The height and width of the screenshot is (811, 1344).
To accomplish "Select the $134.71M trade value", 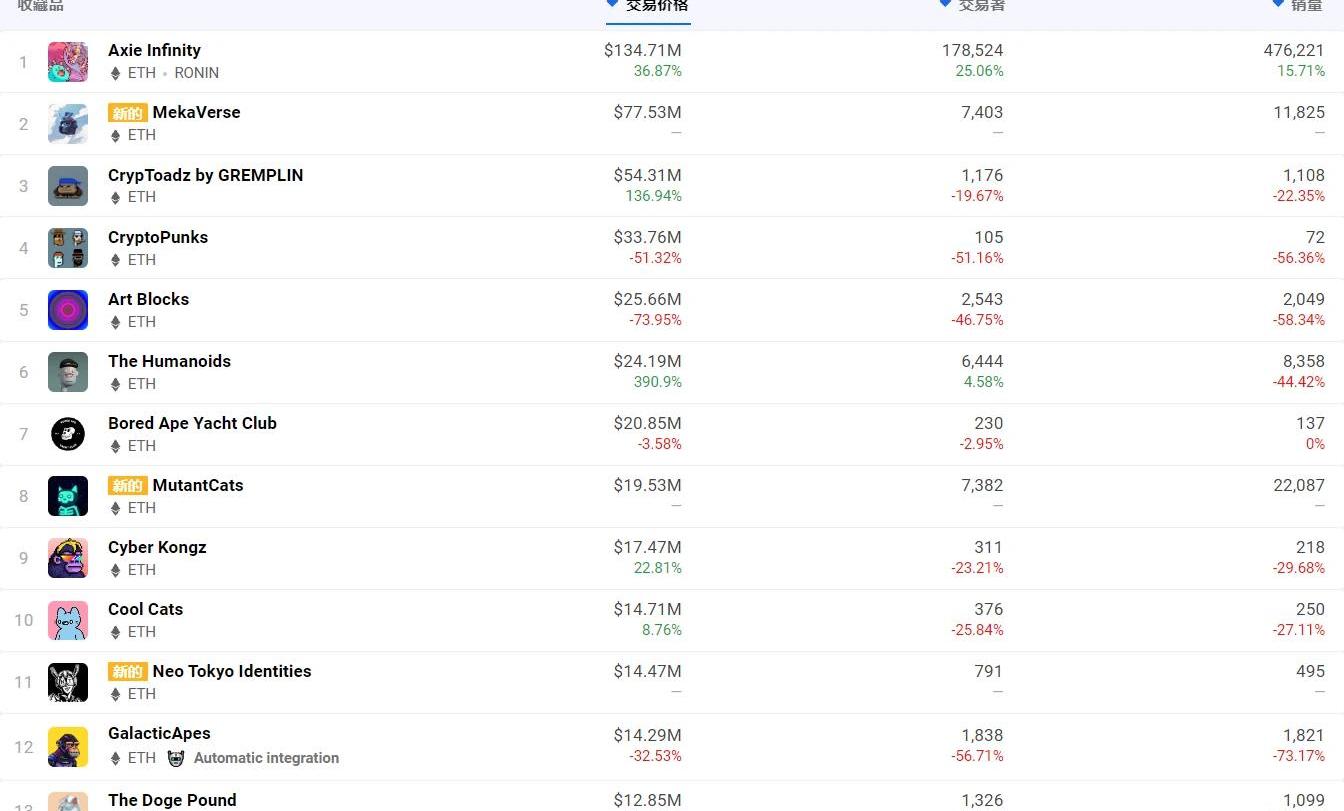I will (643, 50).
